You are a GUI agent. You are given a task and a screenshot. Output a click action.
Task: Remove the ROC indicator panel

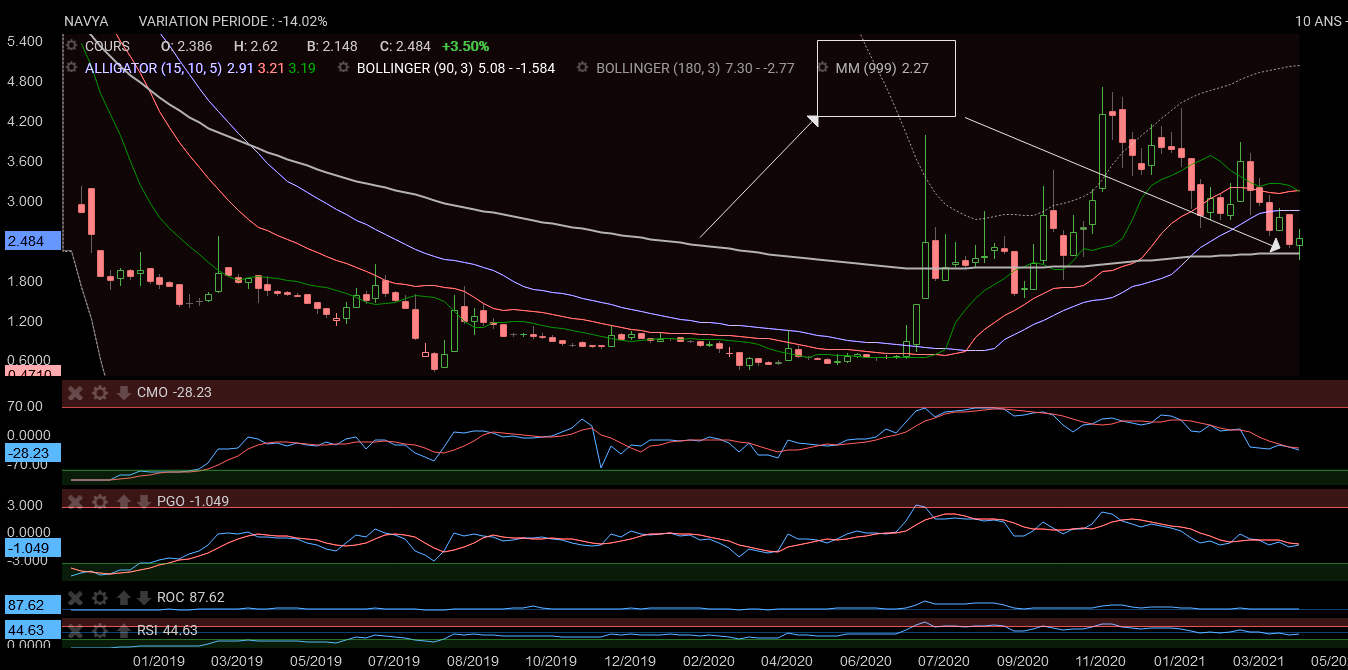click(75, 598)
